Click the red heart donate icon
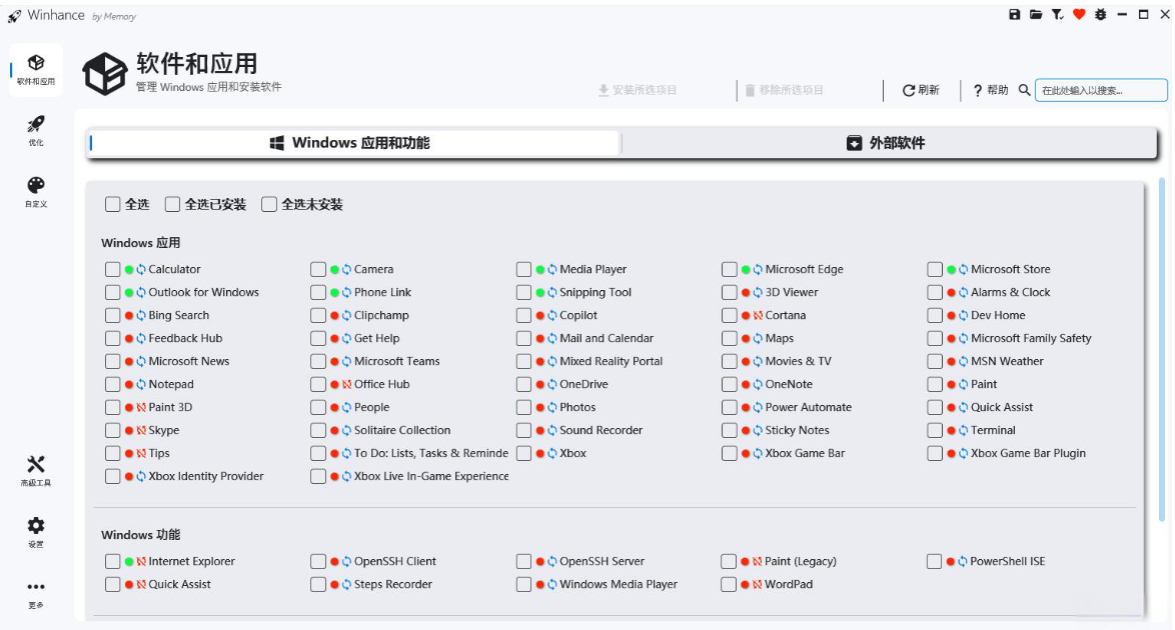The height and width of the screenshot is (630, 1175). click(x=1079, y=15)
